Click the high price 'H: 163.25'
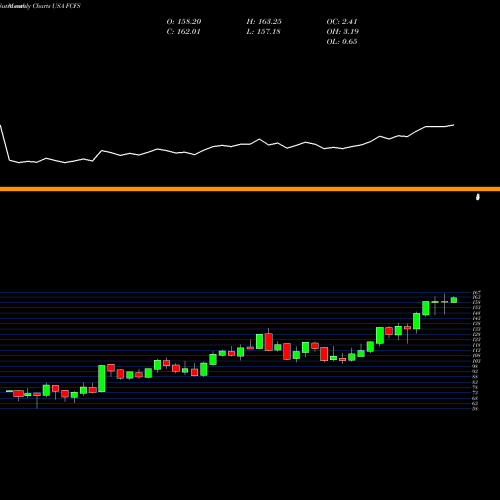The height and width of the screenshot is (500, 500). 264,22
